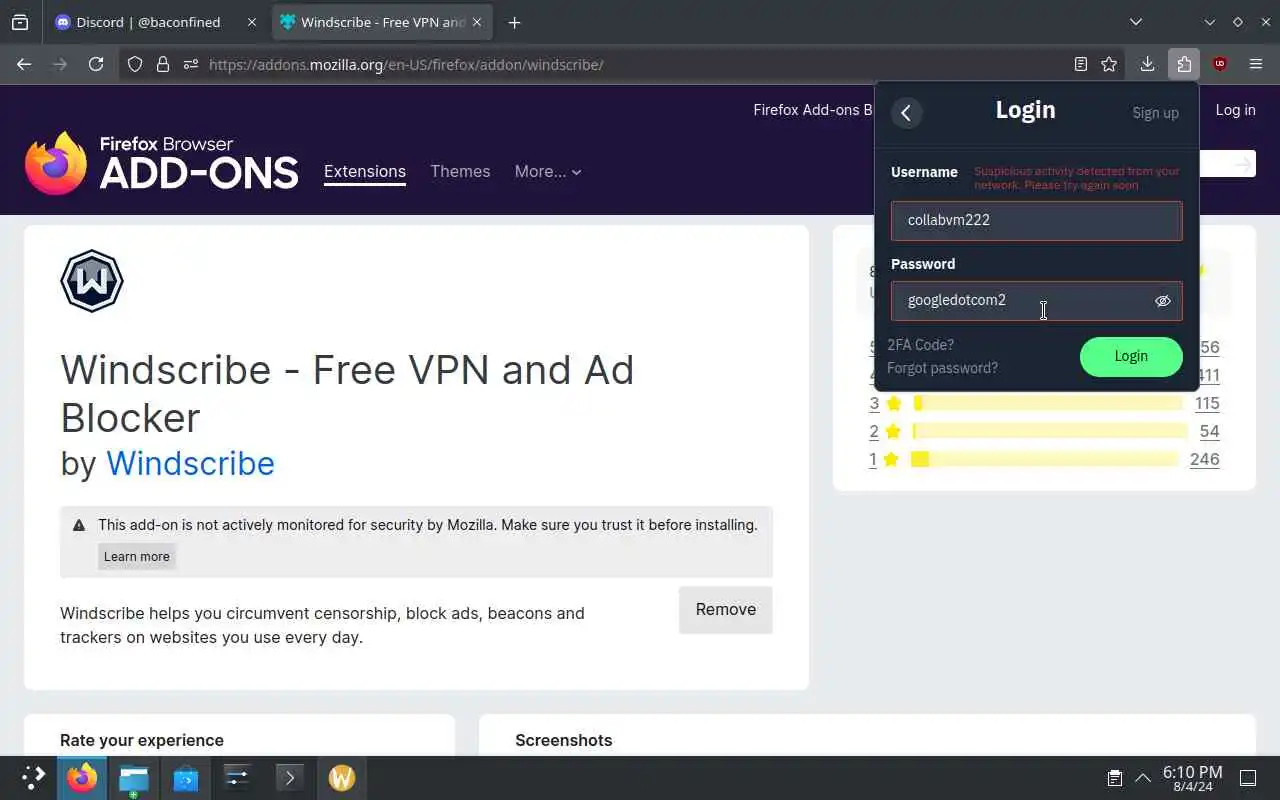The image size is (1280, 800).
Task: Open a new tab with plus button
Action: [x=514, y=22]
